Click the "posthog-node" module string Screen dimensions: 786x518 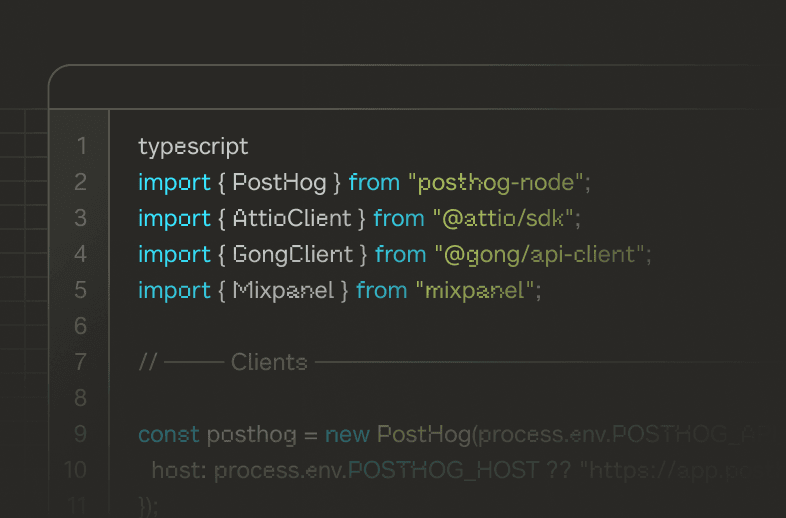(499, 182)
